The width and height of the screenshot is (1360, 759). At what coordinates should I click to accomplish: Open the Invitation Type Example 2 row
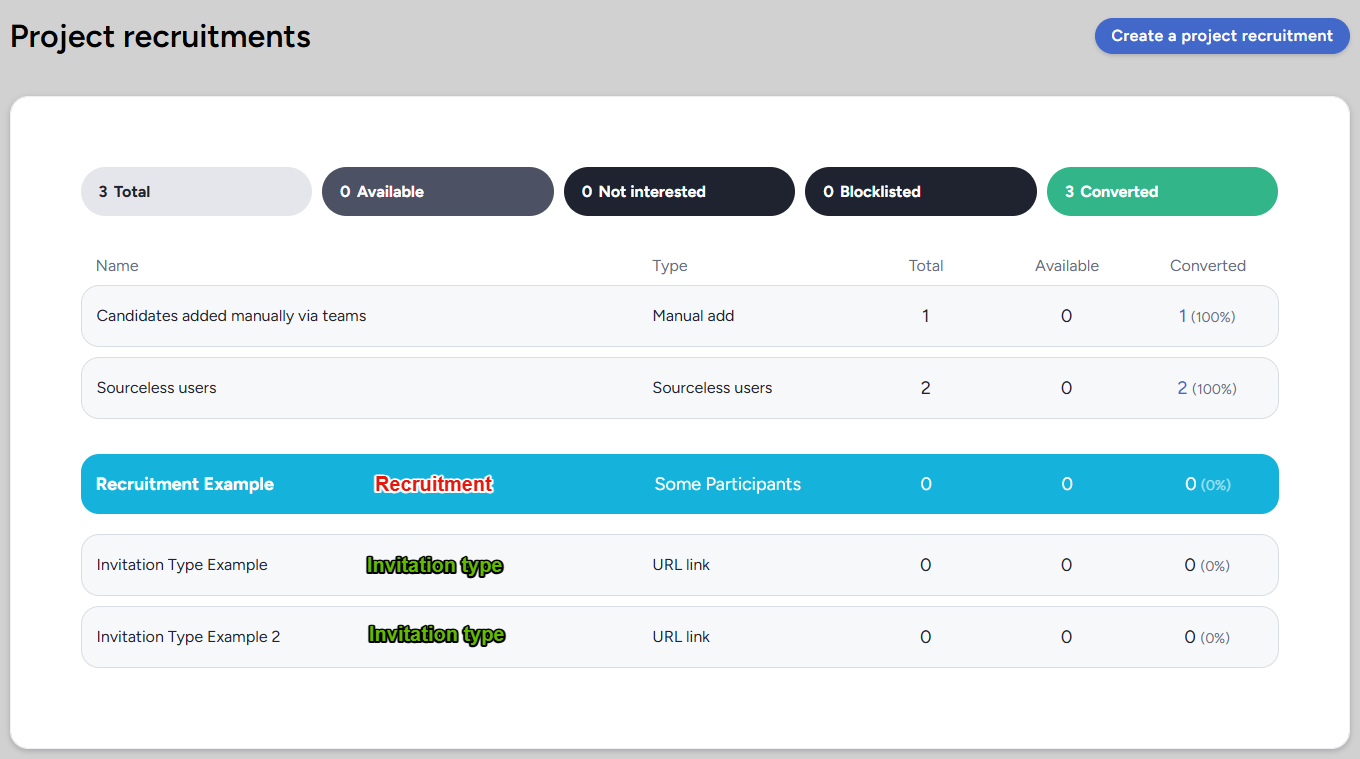[680, 637]
